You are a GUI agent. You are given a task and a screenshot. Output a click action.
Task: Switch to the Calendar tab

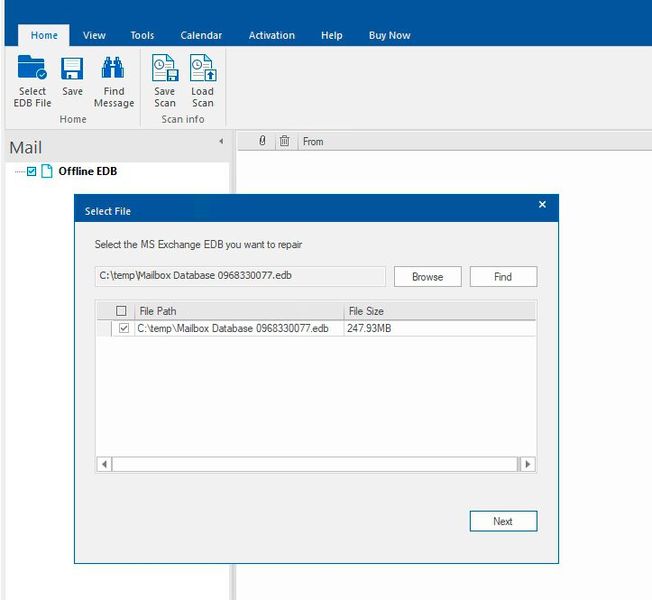(201, 36)
